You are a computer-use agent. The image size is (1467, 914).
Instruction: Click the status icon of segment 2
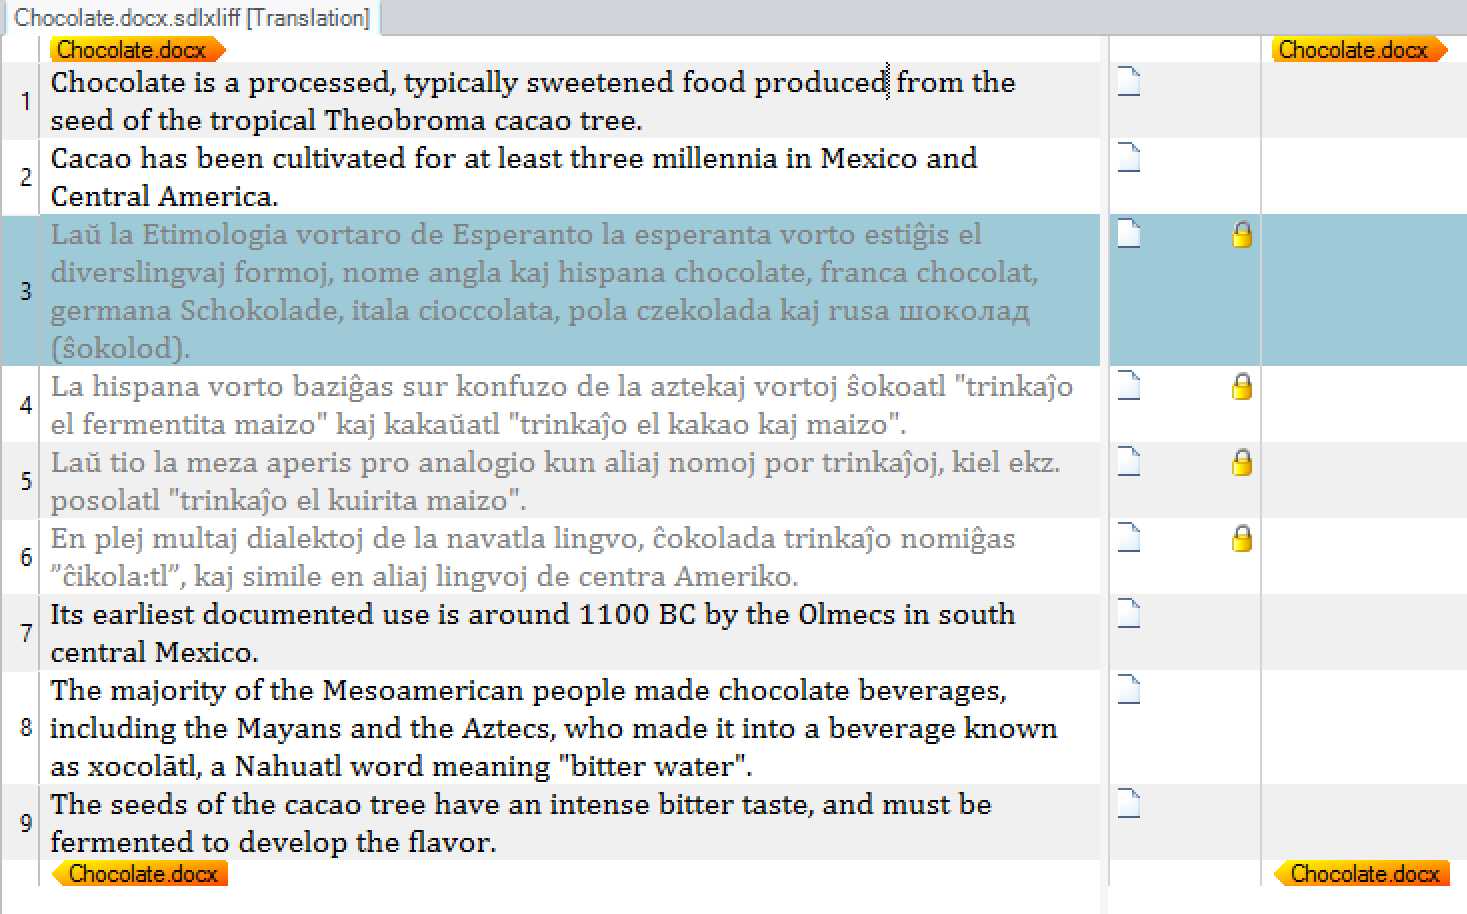point(1128,158)
